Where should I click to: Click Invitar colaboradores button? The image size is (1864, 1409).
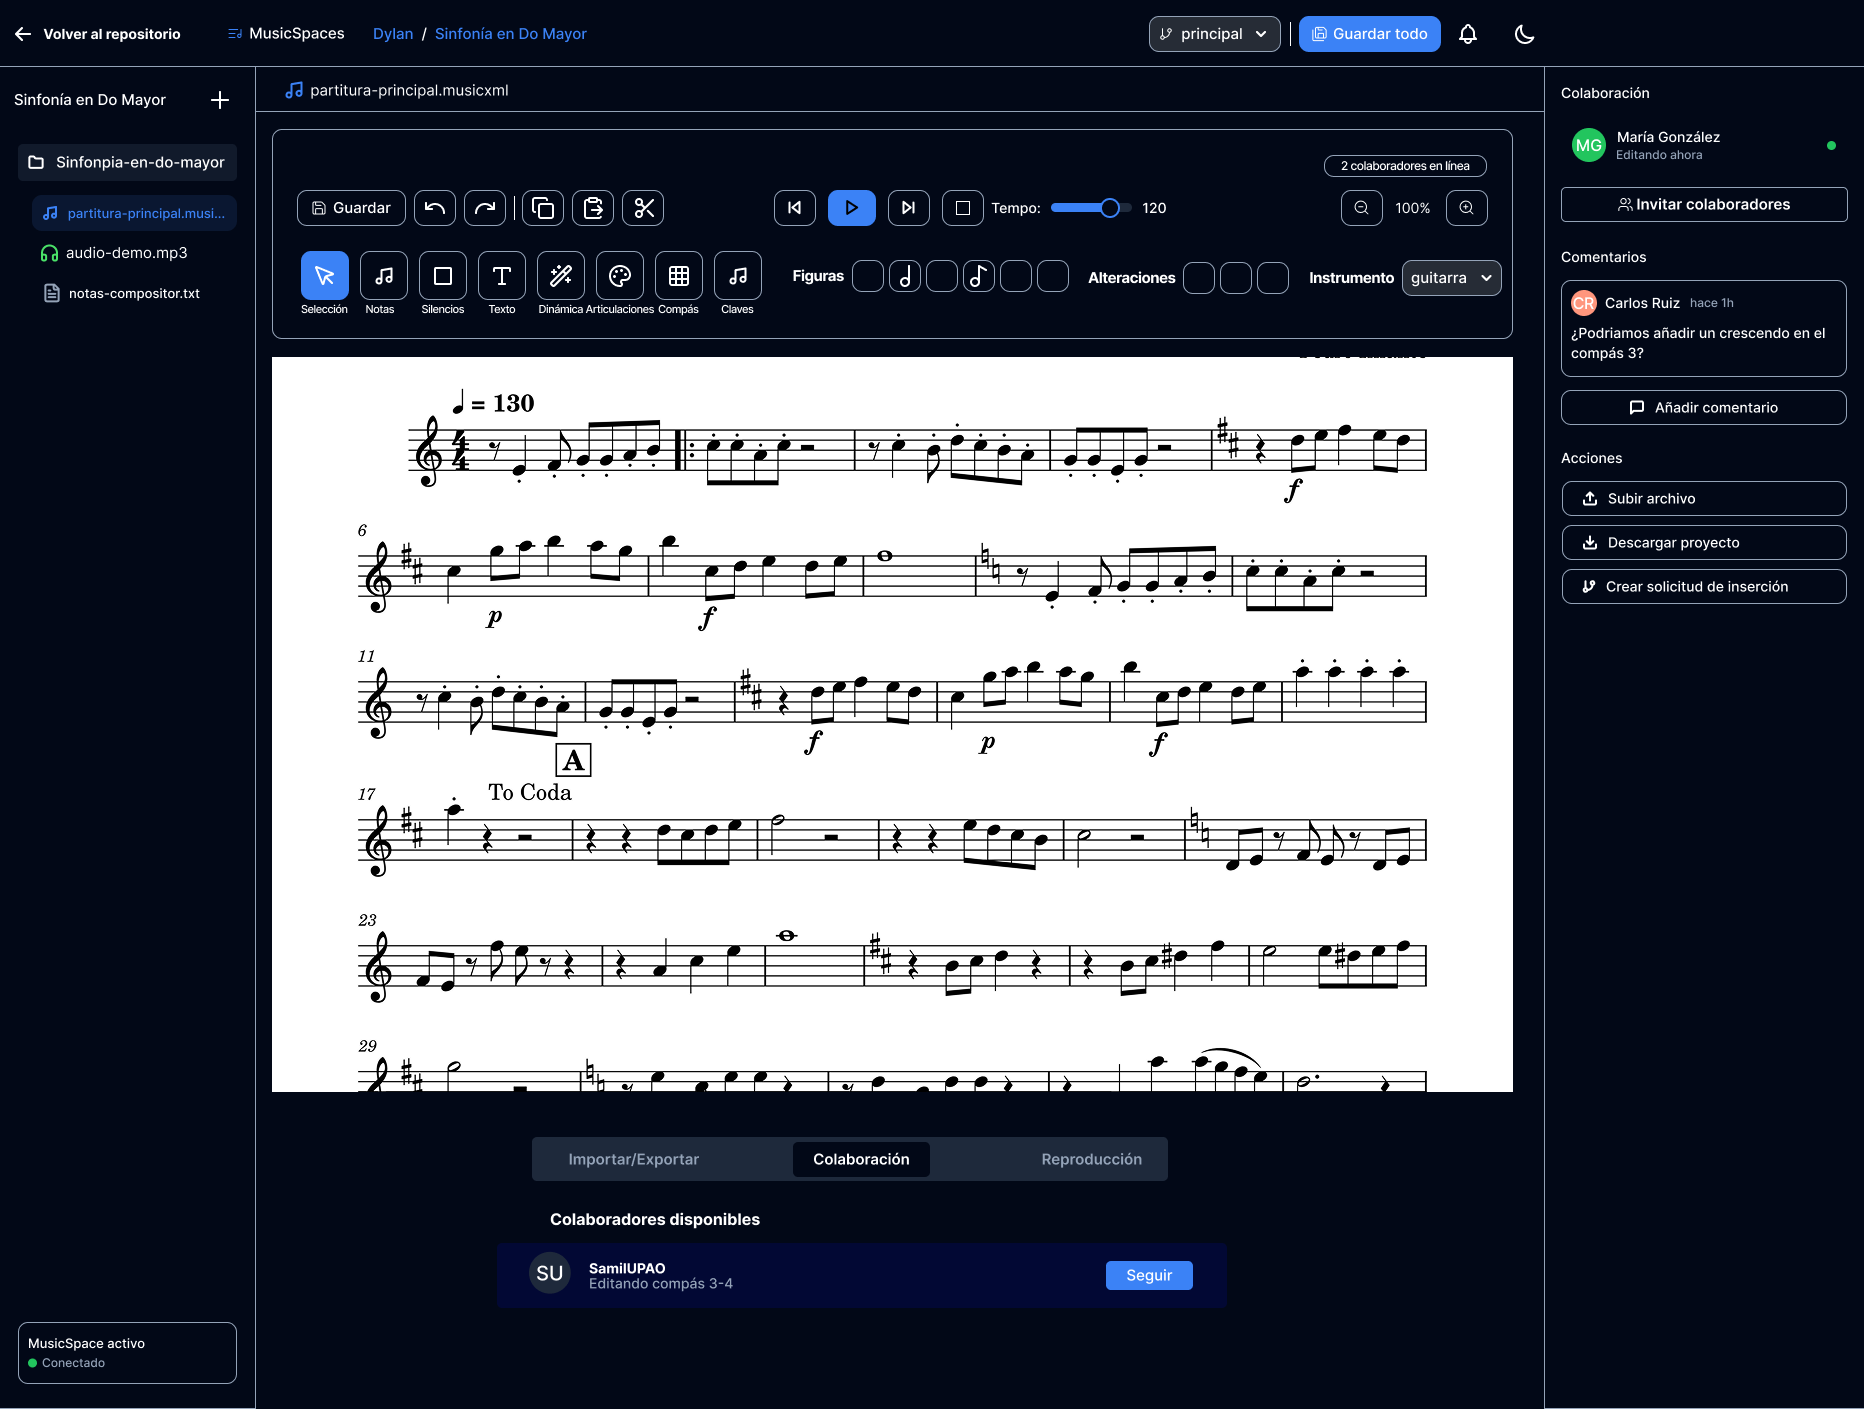[x=1704, y=204]
